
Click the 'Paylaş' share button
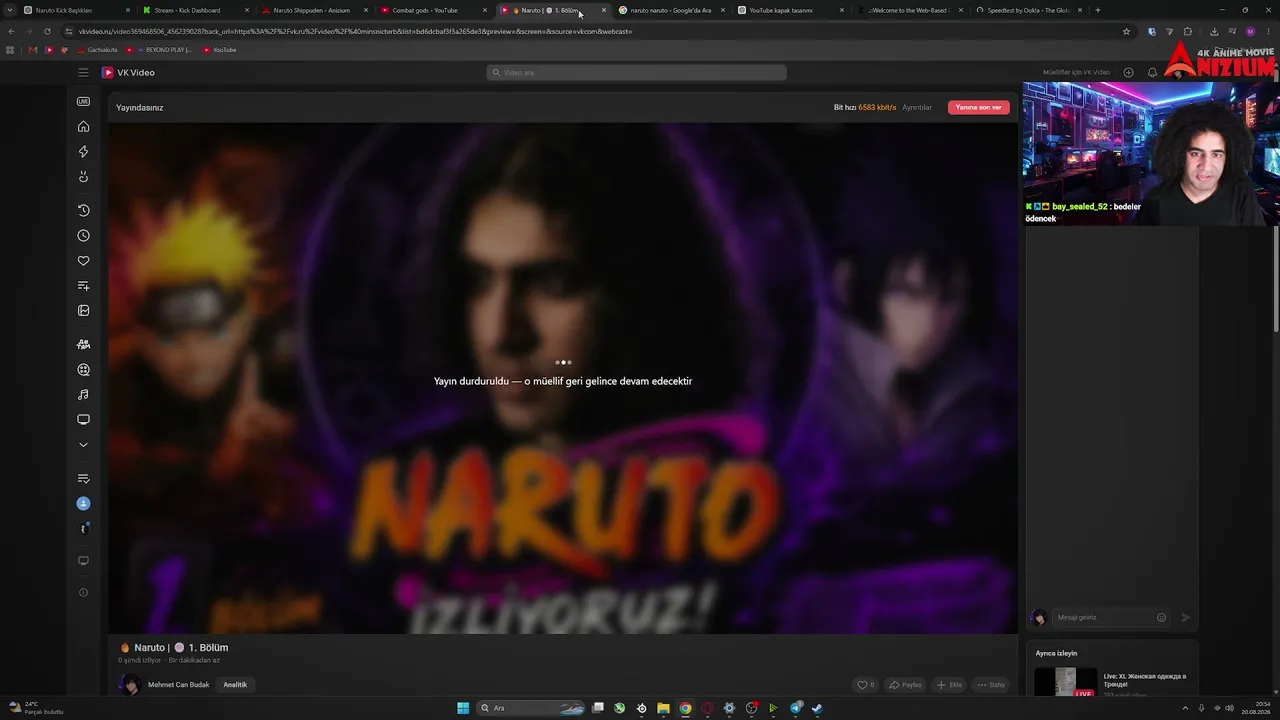pyautogui.click(x=905, y=685)
